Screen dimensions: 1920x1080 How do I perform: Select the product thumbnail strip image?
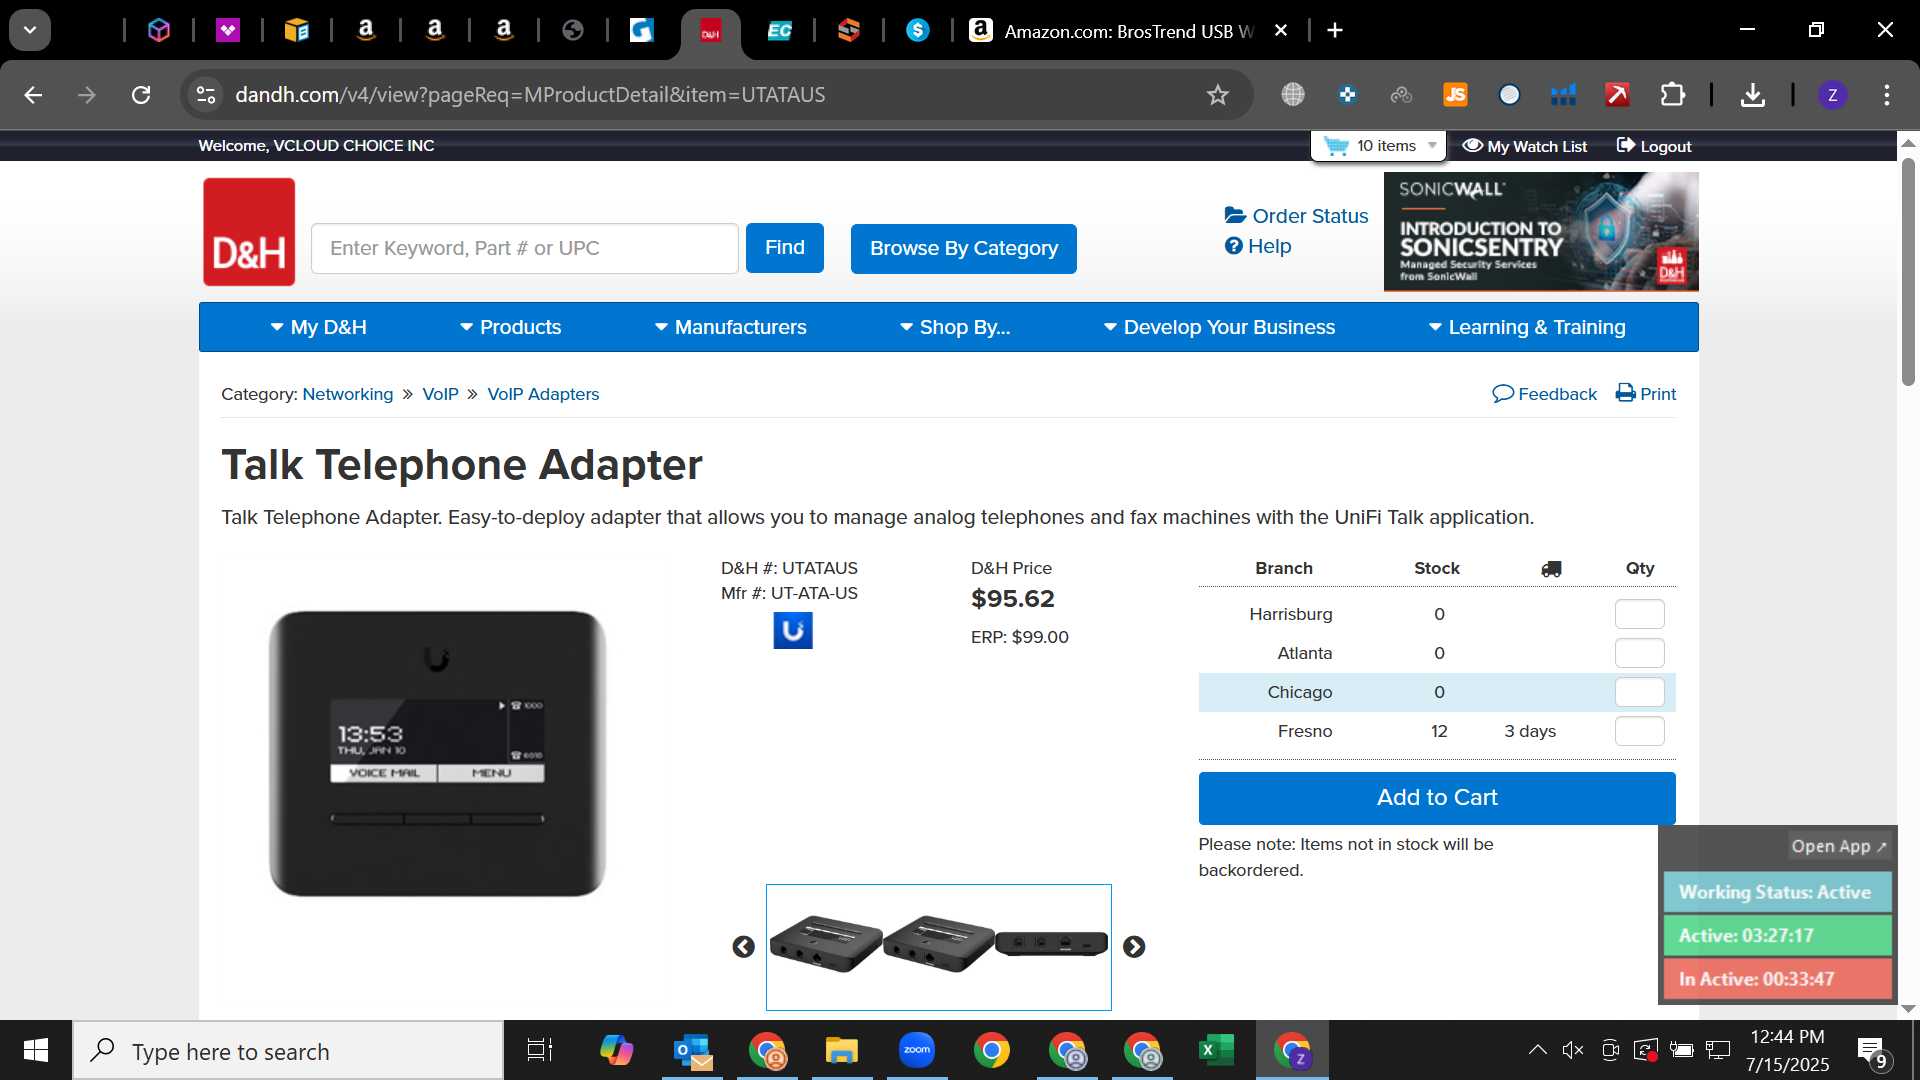[x=939, y=947]
